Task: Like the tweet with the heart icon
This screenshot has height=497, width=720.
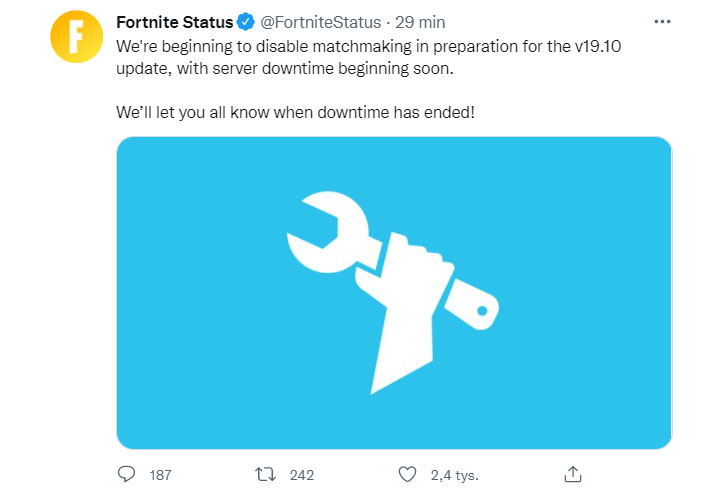Action: tap(406, 474)
